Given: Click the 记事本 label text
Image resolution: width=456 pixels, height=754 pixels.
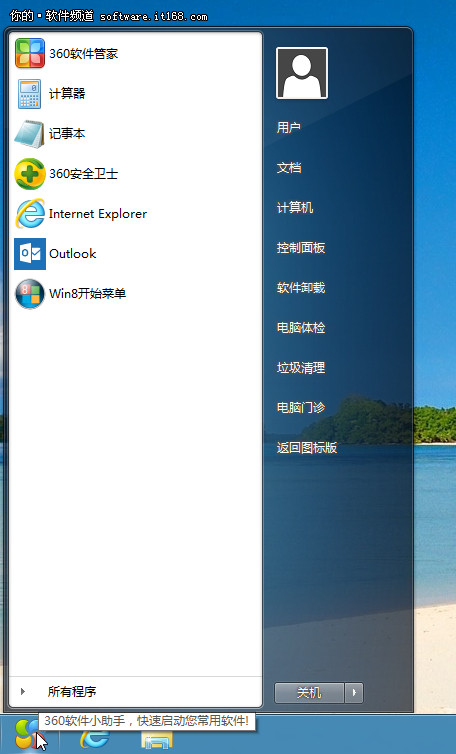Looking at the screenshot, I should pos(67,133).
